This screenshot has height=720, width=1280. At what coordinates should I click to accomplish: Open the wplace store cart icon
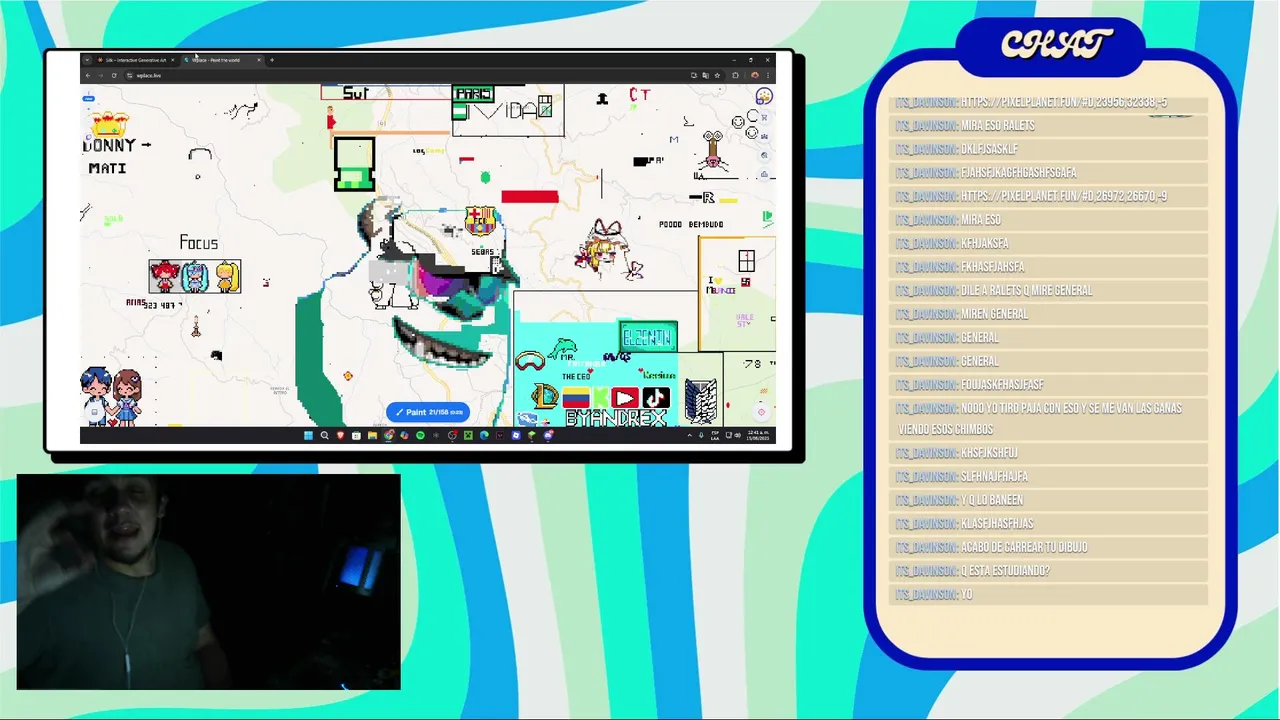tap(764, 117)
